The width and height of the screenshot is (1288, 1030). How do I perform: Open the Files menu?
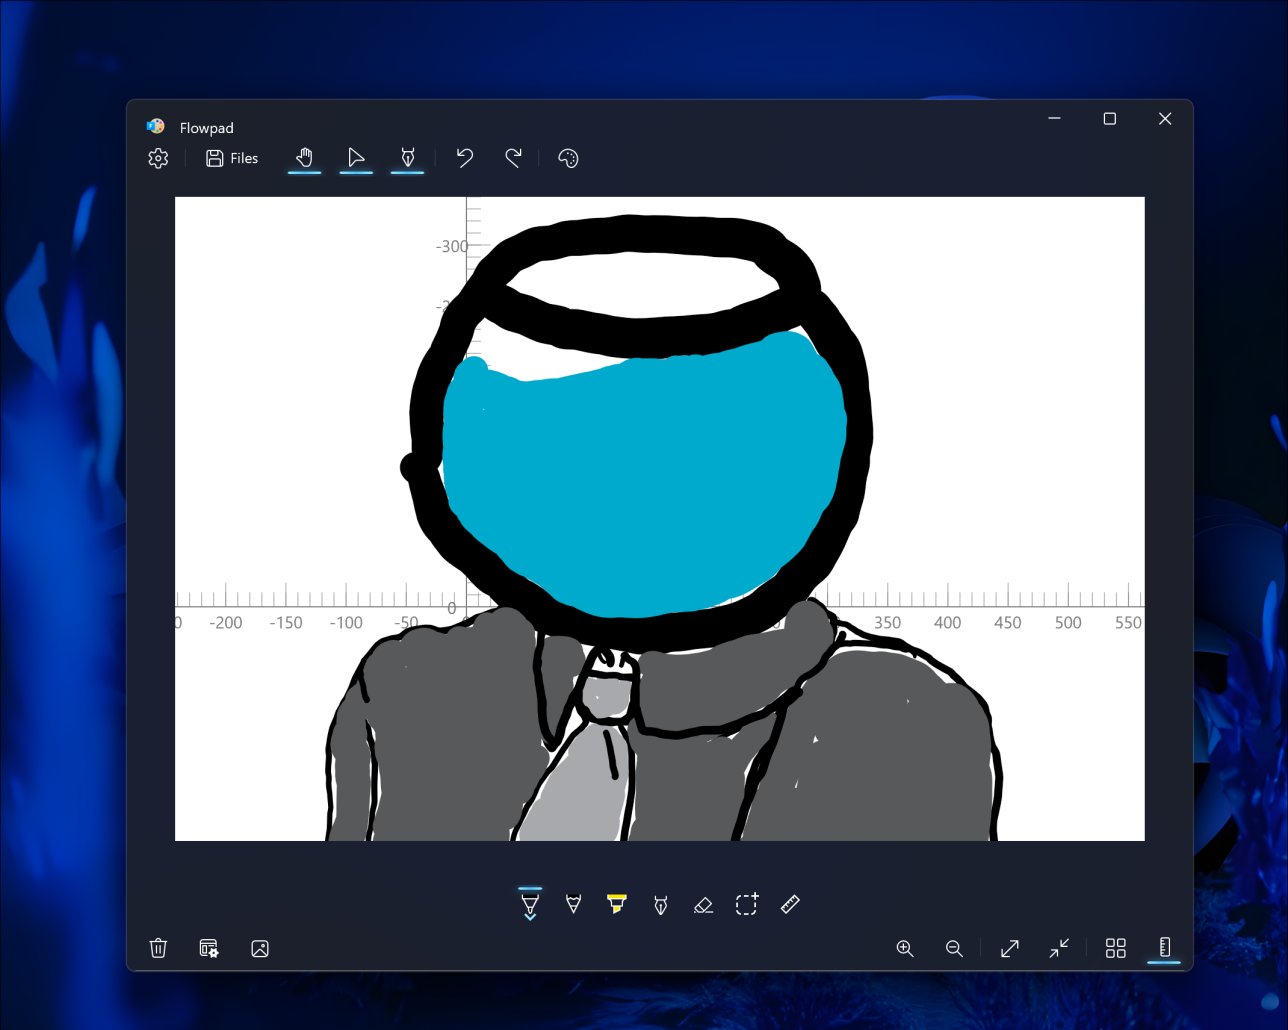pos(231,157)
